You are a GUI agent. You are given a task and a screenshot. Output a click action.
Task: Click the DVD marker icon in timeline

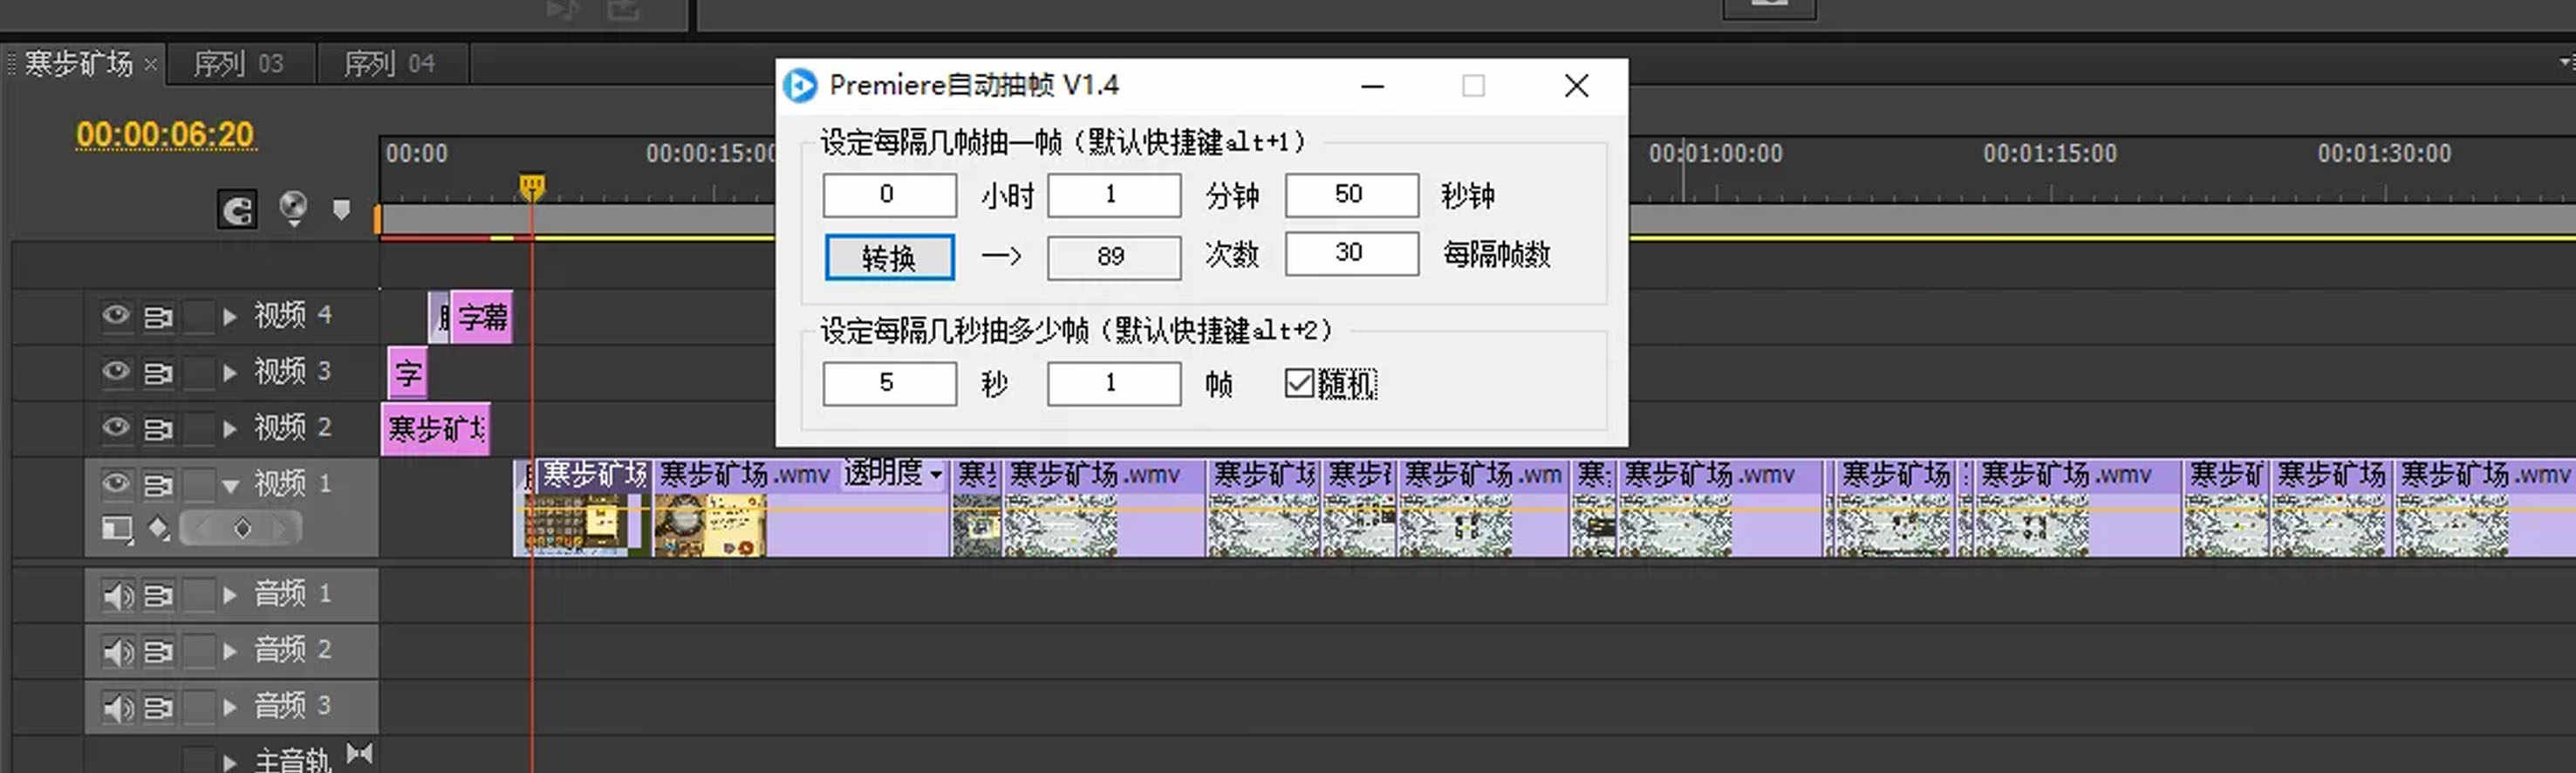click(x=293, y=208)
